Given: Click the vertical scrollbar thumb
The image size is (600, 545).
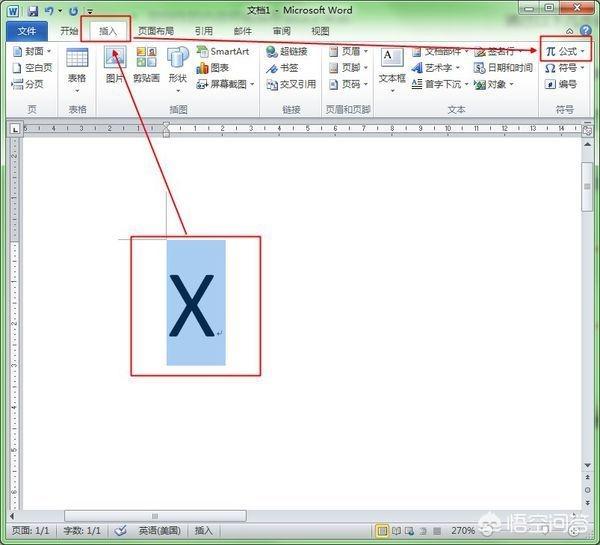Looking at the screenshot, I should tap(587, 186).
